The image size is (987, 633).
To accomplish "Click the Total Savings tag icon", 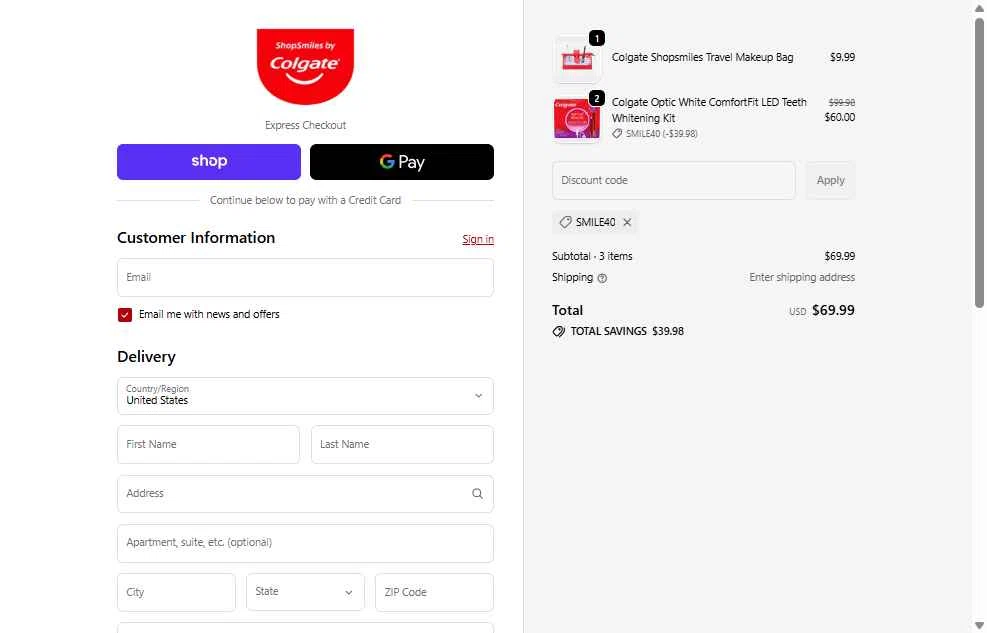I will tap(558, 332).
